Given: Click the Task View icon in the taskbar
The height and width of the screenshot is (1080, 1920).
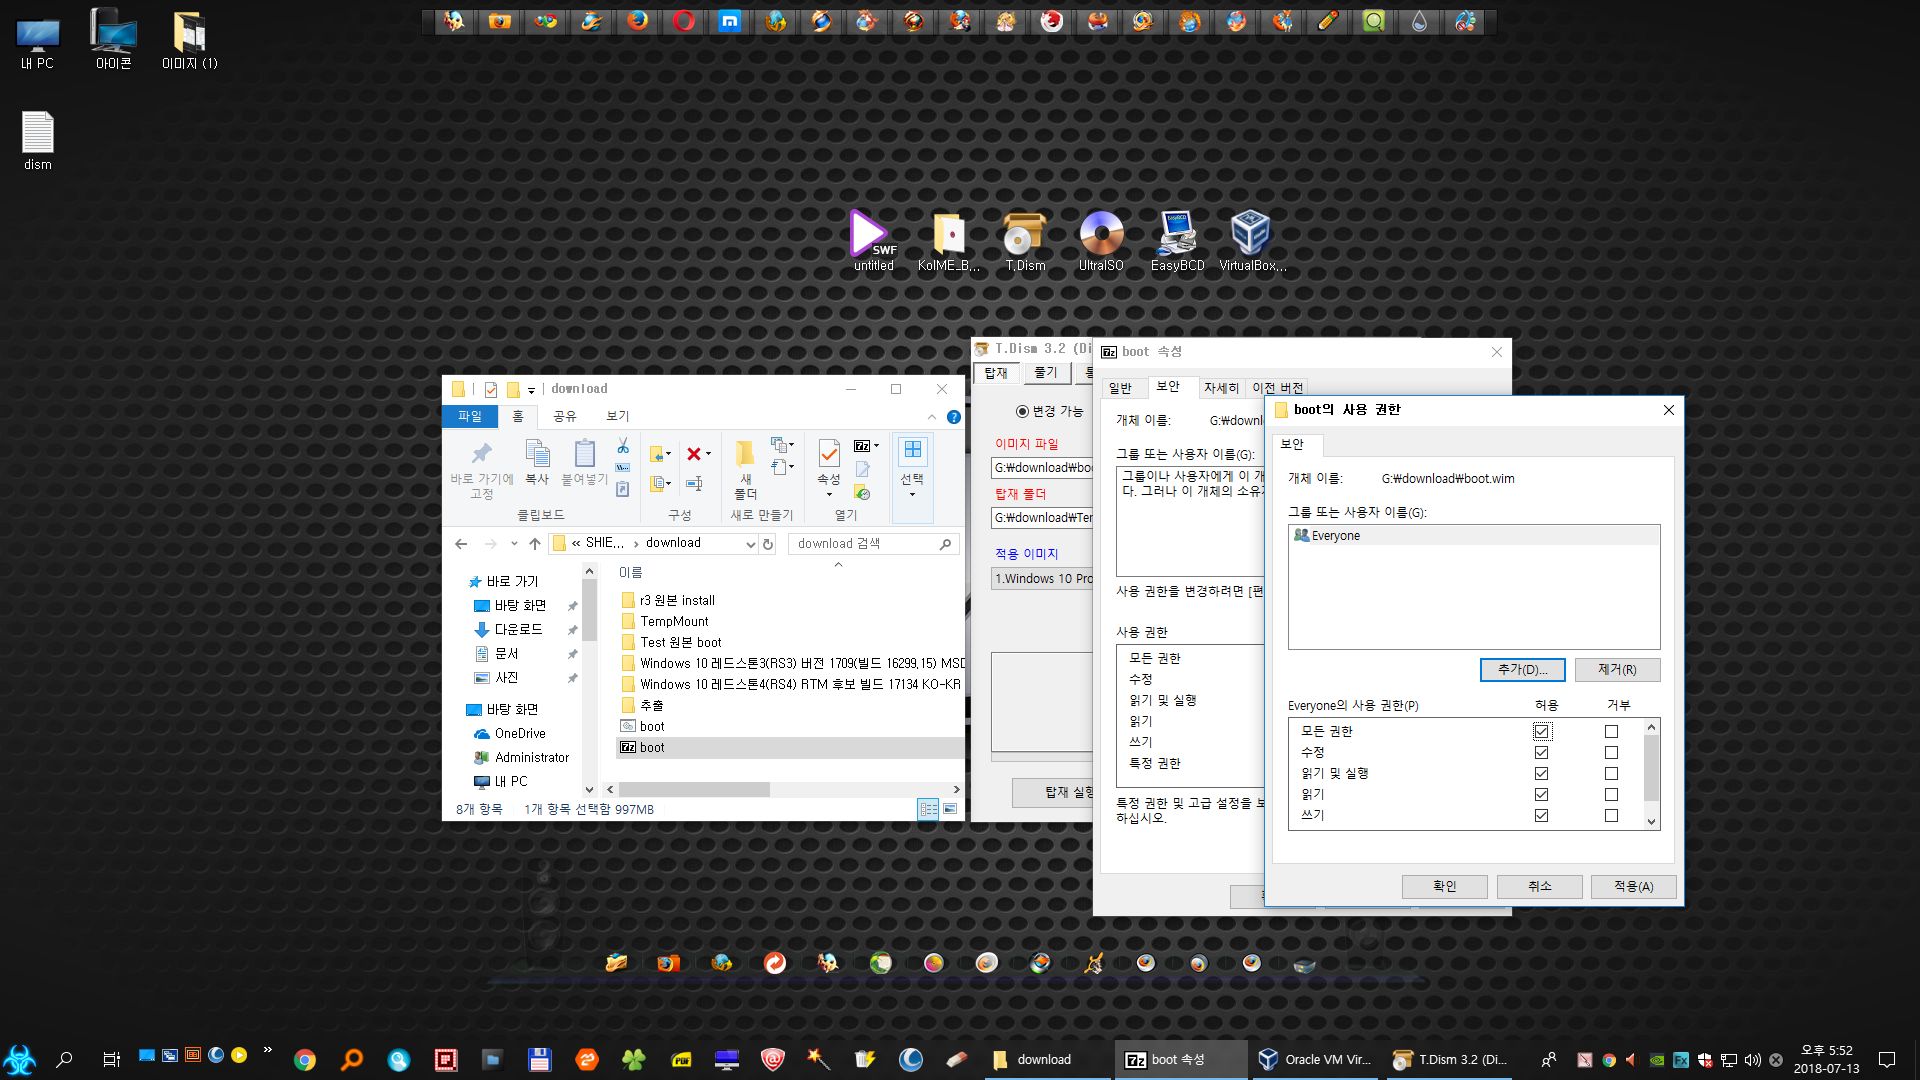Looking at the screenshot, I should click(x=111, y=1059).
